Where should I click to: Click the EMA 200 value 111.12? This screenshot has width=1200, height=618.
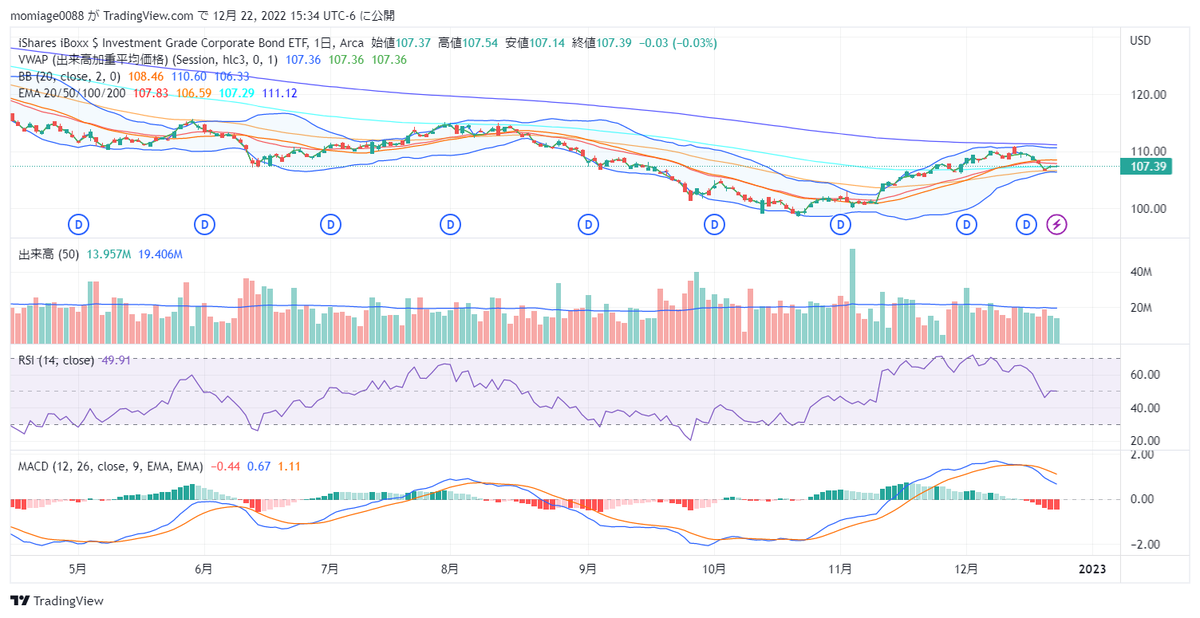278,92
